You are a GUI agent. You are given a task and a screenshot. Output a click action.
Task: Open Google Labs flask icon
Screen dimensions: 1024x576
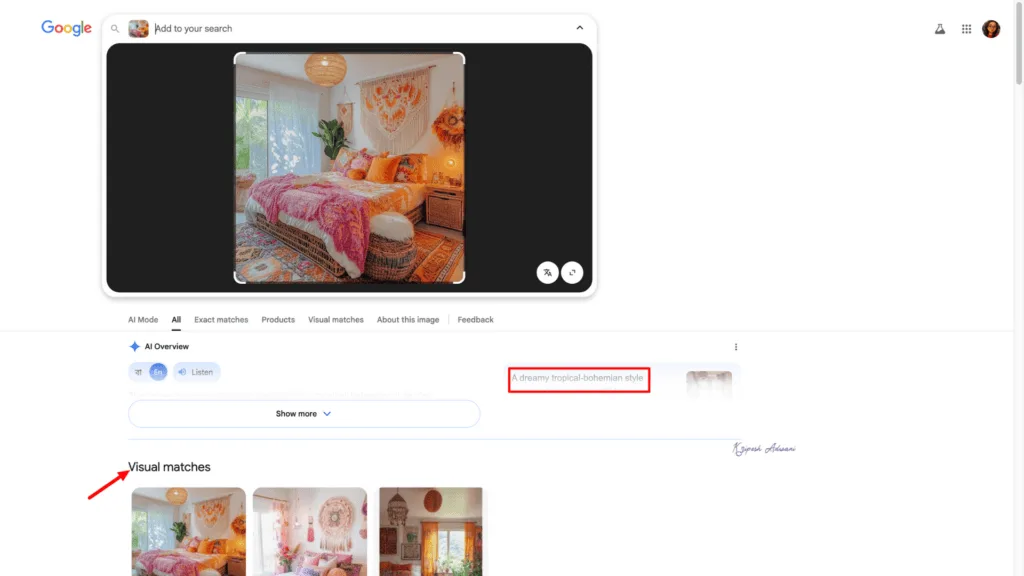[x=940, y=28]
